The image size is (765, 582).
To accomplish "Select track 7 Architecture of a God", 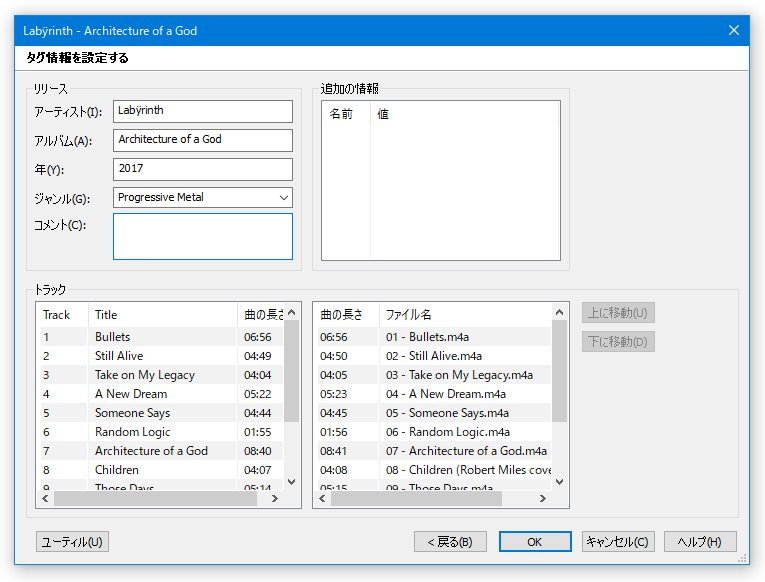I will (x=161, y=451).
